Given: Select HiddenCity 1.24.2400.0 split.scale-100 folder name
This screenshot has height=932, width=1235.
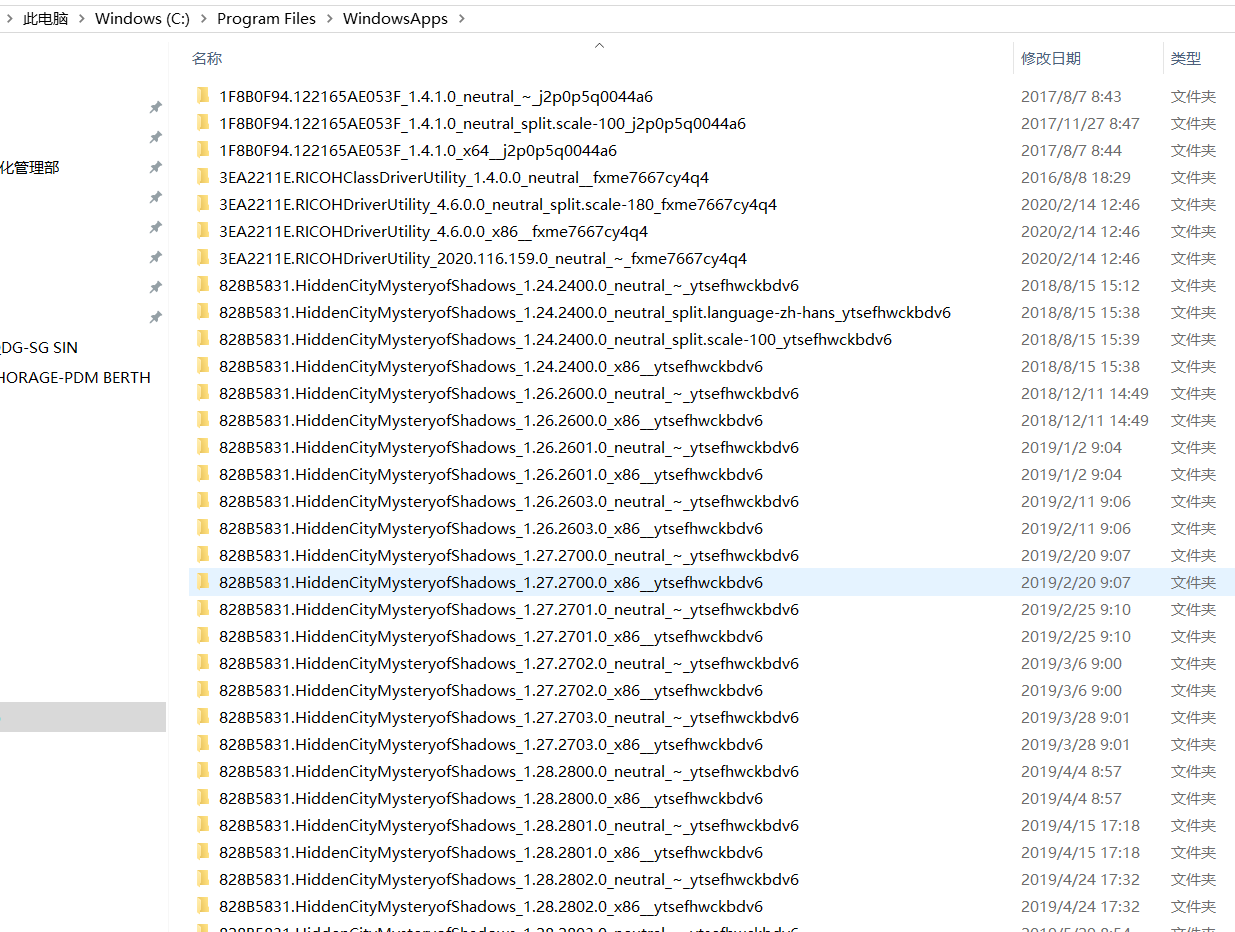Looking at the screenshot, I should [555, 340].
